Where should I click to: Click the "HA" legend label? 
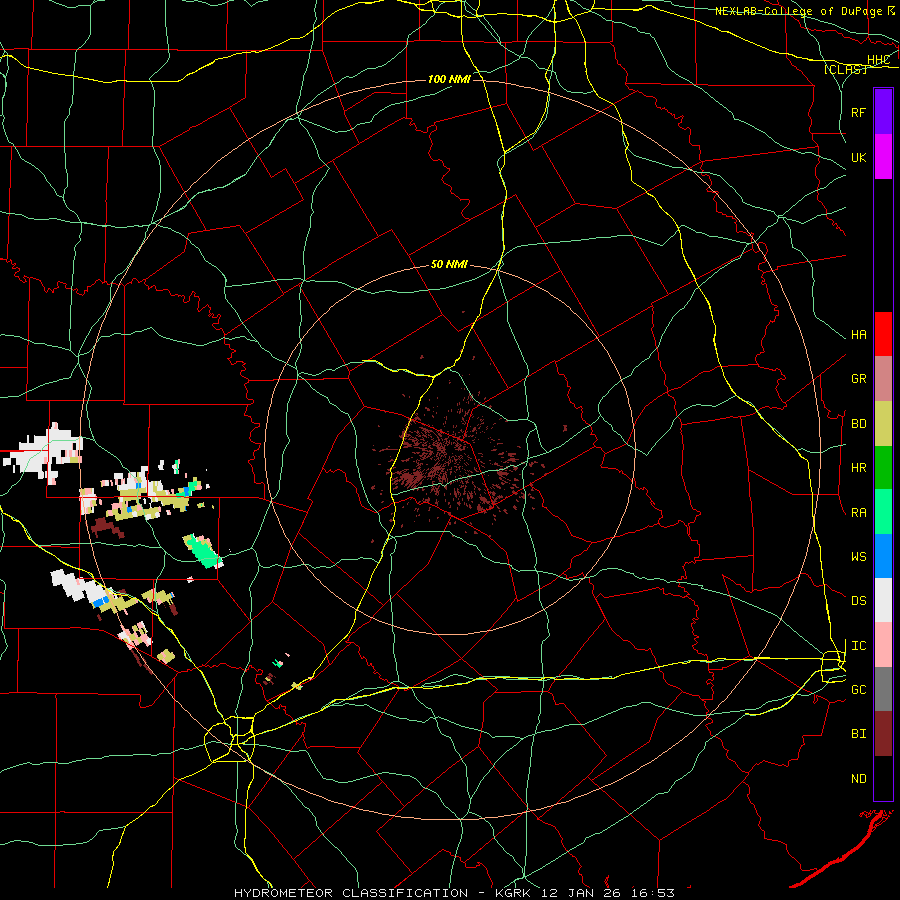click(x=858, y=335)
